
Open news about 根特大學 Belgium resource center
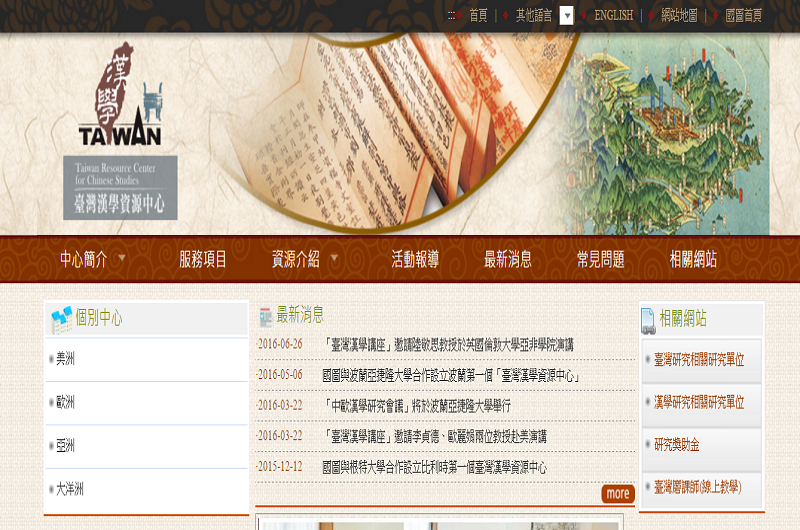point(435,467)
